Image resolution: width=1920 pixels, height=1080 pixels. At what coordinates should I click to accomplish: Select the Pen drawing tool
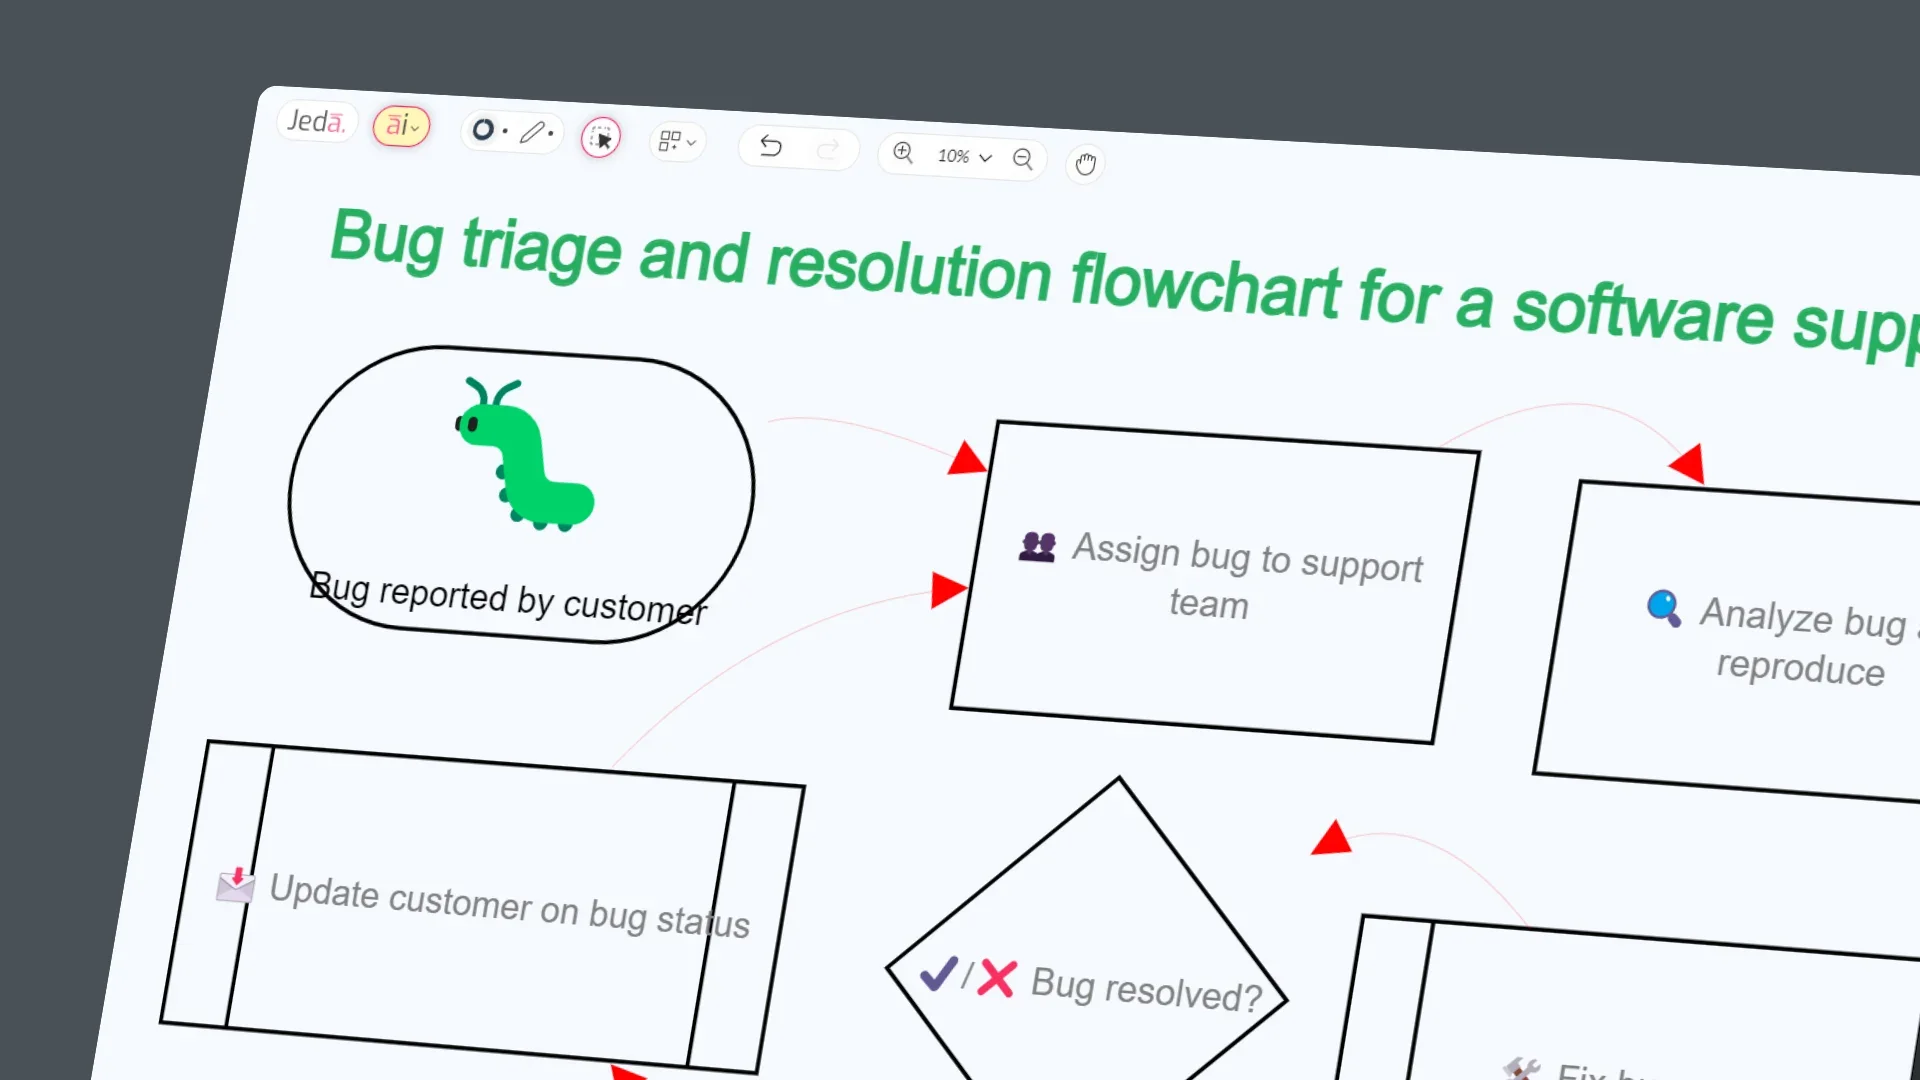[x=533, y=133]
